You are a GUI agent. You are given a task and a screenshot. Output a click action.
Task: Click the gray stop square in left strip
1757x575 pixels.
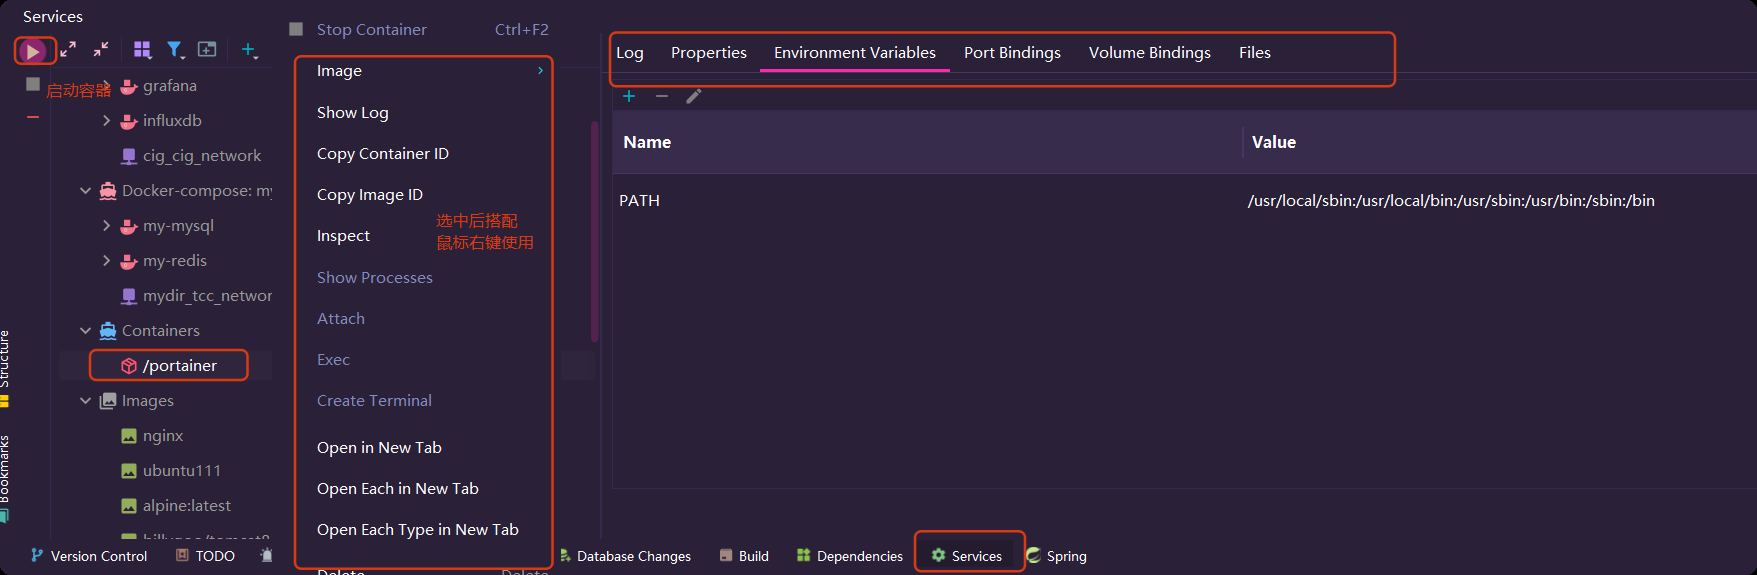[x=33, y=84]
